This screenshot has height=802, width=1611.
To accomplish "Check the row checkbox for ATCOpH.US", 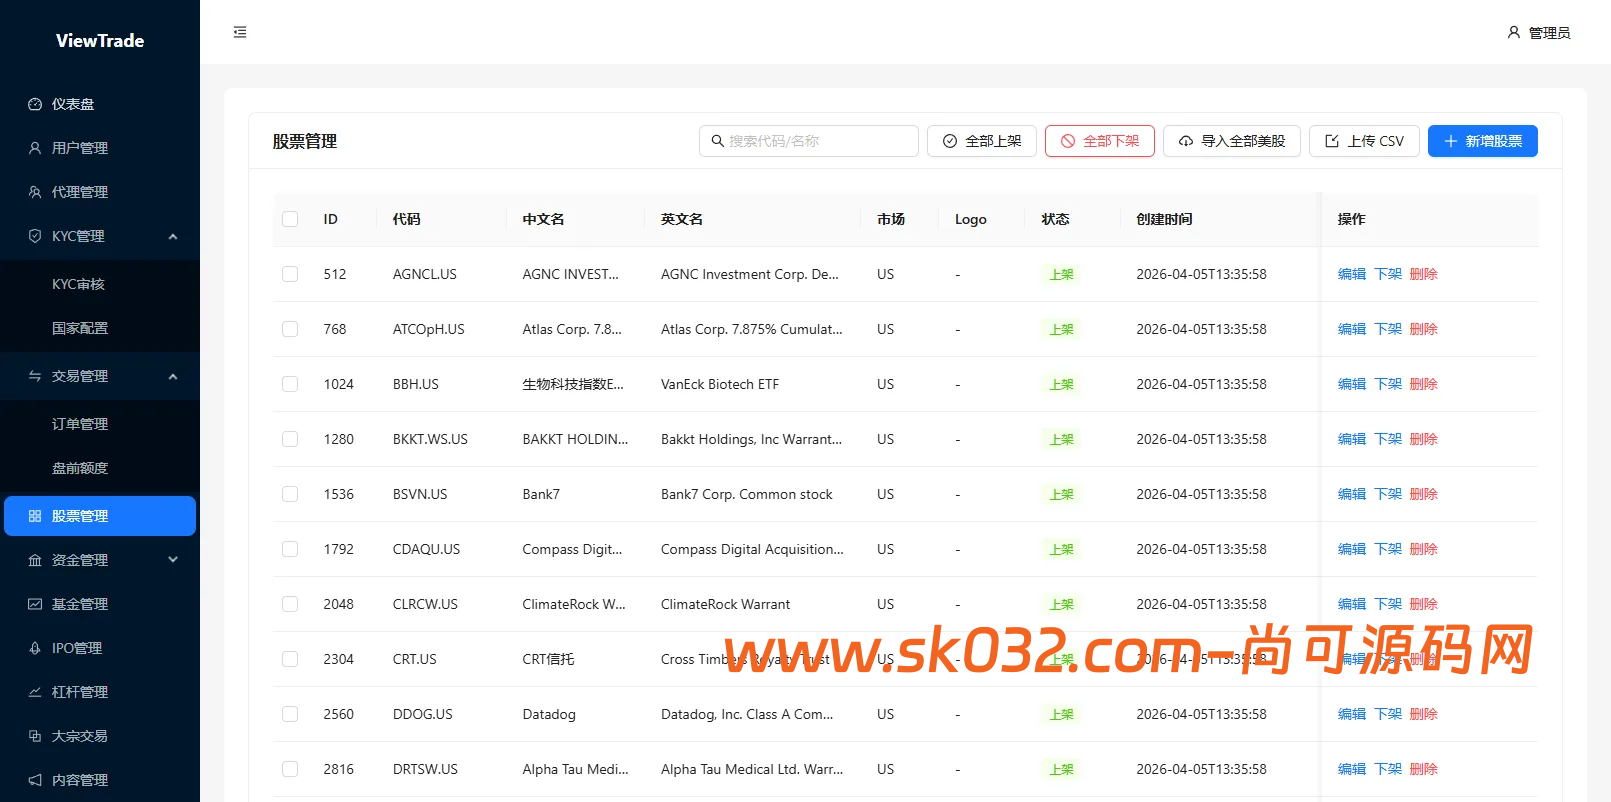I will click(290, 329).
